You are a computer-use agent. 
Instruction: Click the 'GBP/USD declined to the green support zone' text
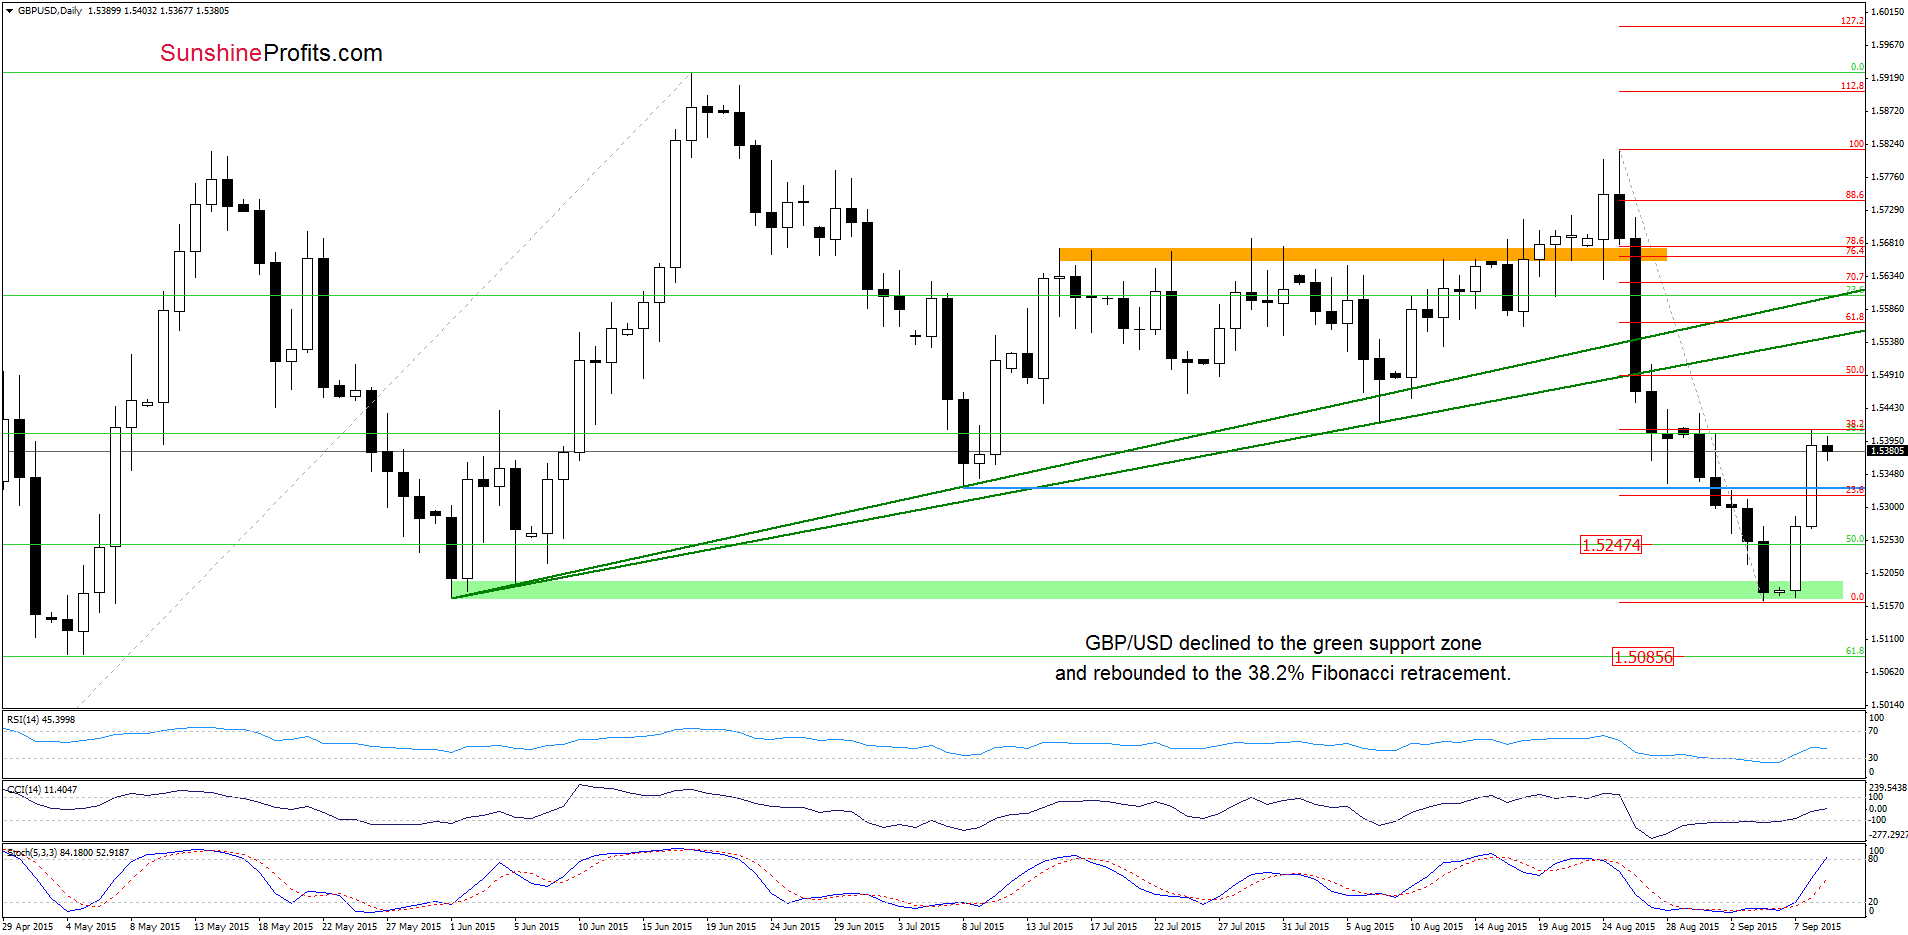click(x=1283, y=643)
